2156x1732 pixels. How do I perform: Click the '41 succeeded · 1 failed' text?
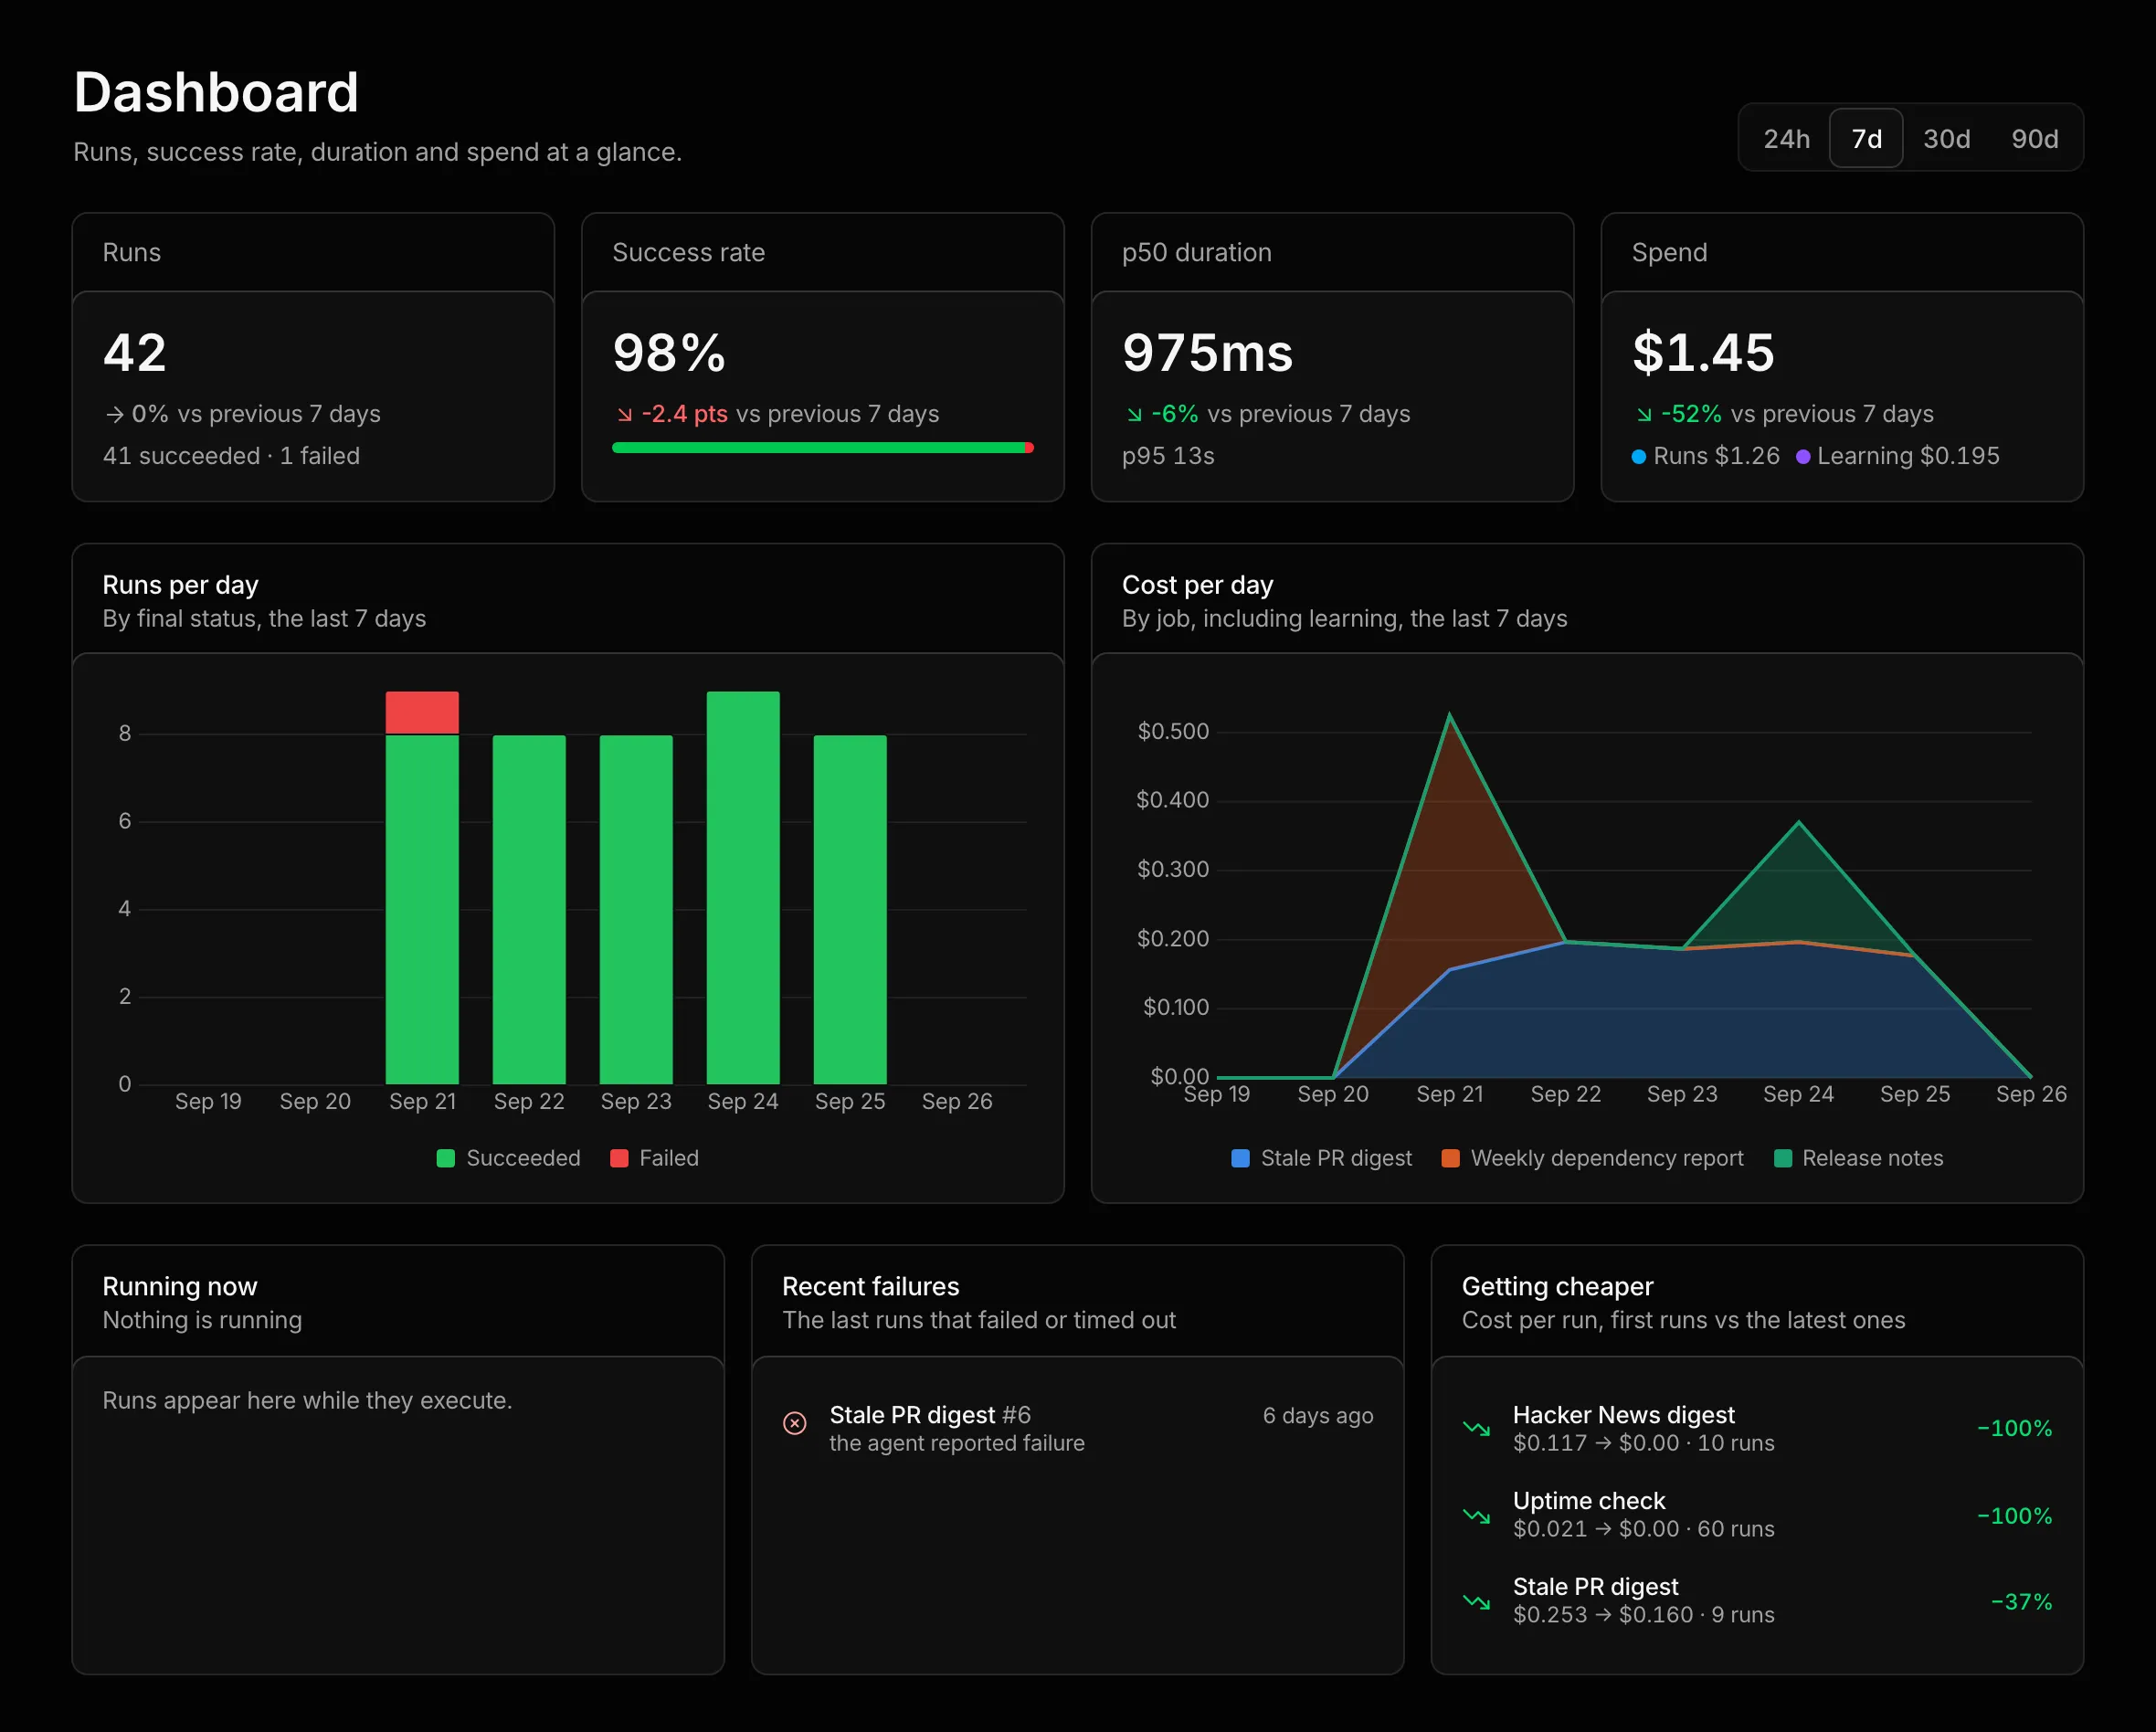pyautogui.click(x=231, y=456)
